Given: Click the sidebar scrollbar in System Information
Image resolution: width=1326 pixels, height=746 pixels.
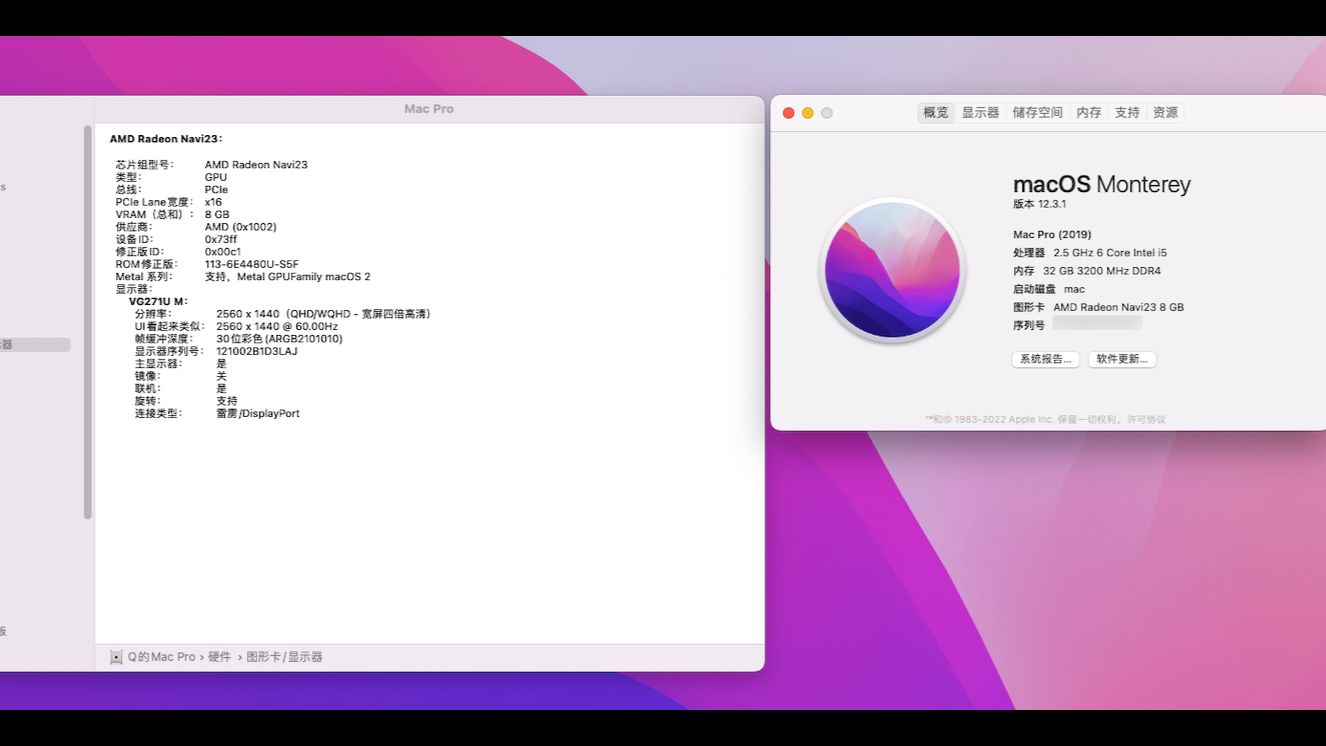Looking at the screenshot, I should (x=88, y=322).
